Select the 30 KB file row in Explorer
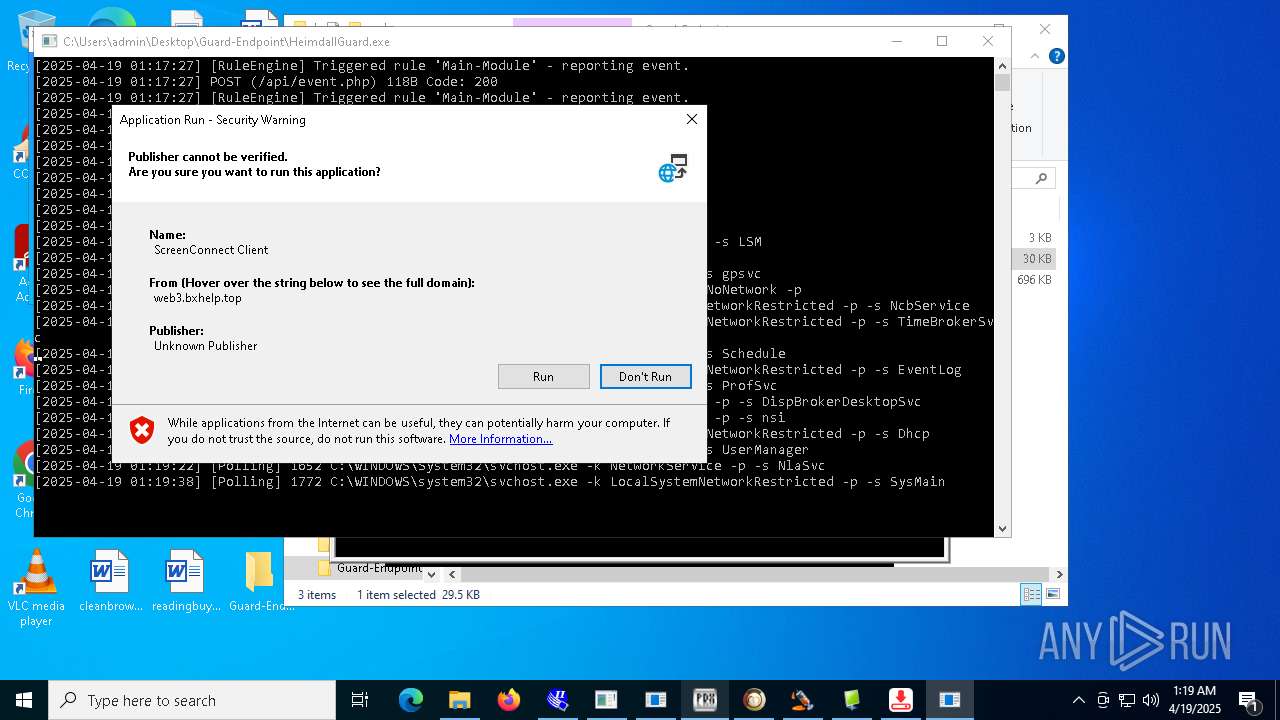The image size is (1280, 720). coord(1036,259)
